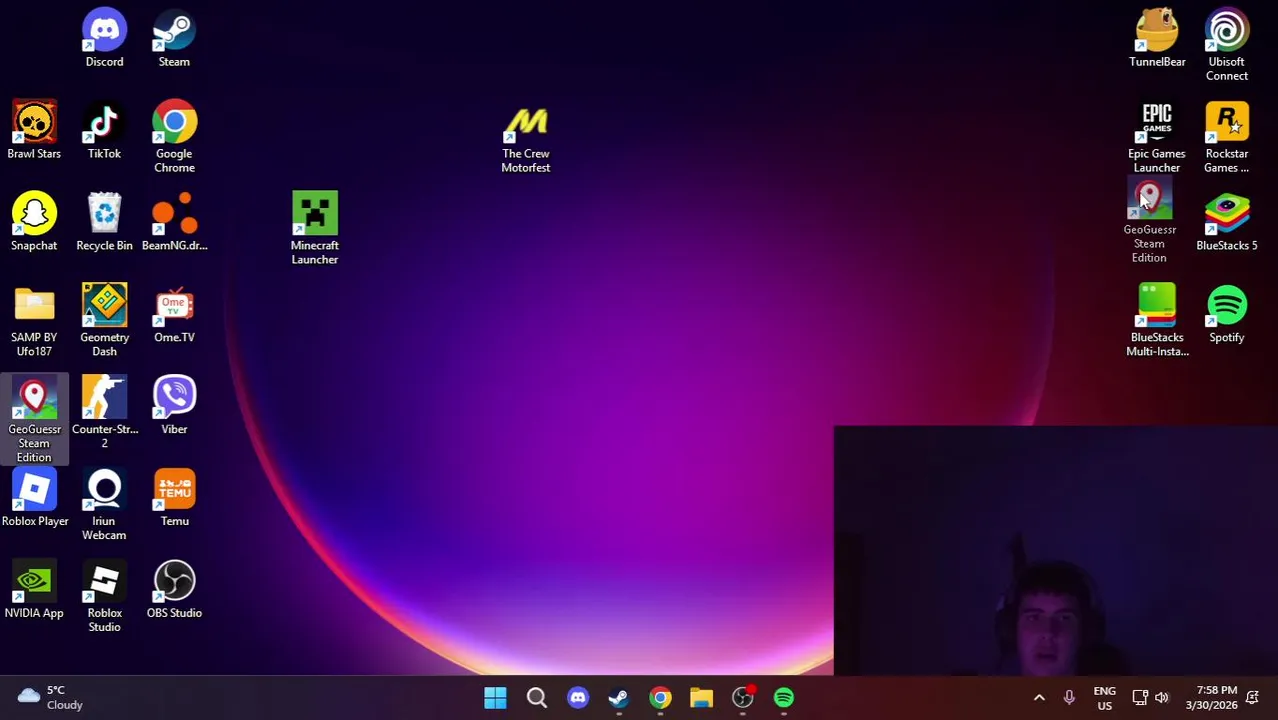Open the volume tray icon

(x=1162, y=697)
